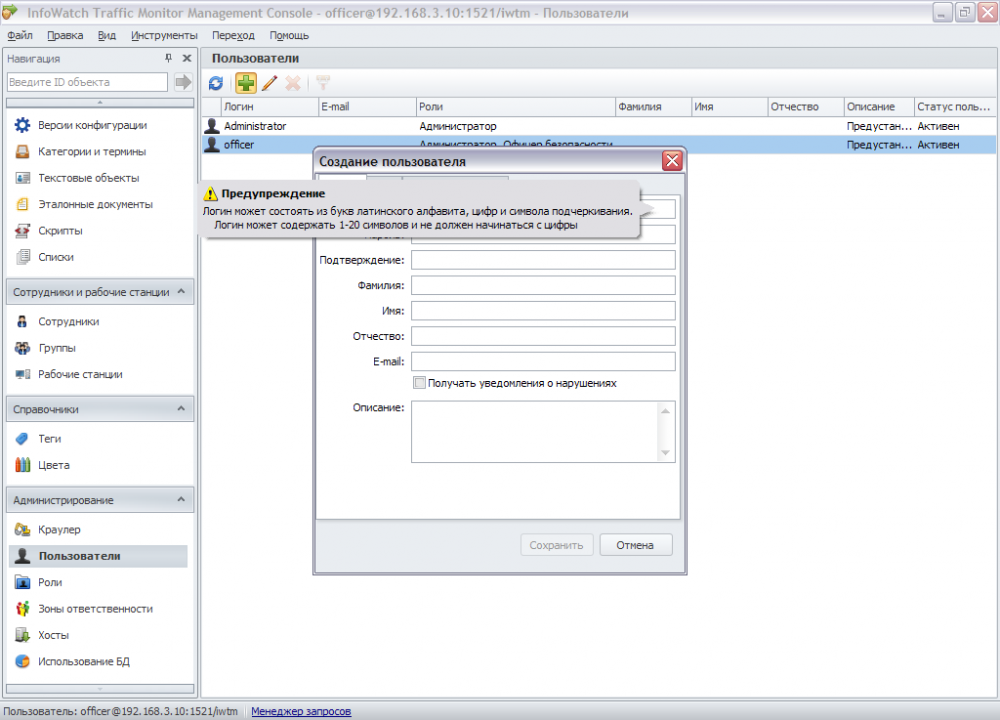Click the go arrow next to ID field
This screenshot has height=720, width=1000.
point(183,82)
